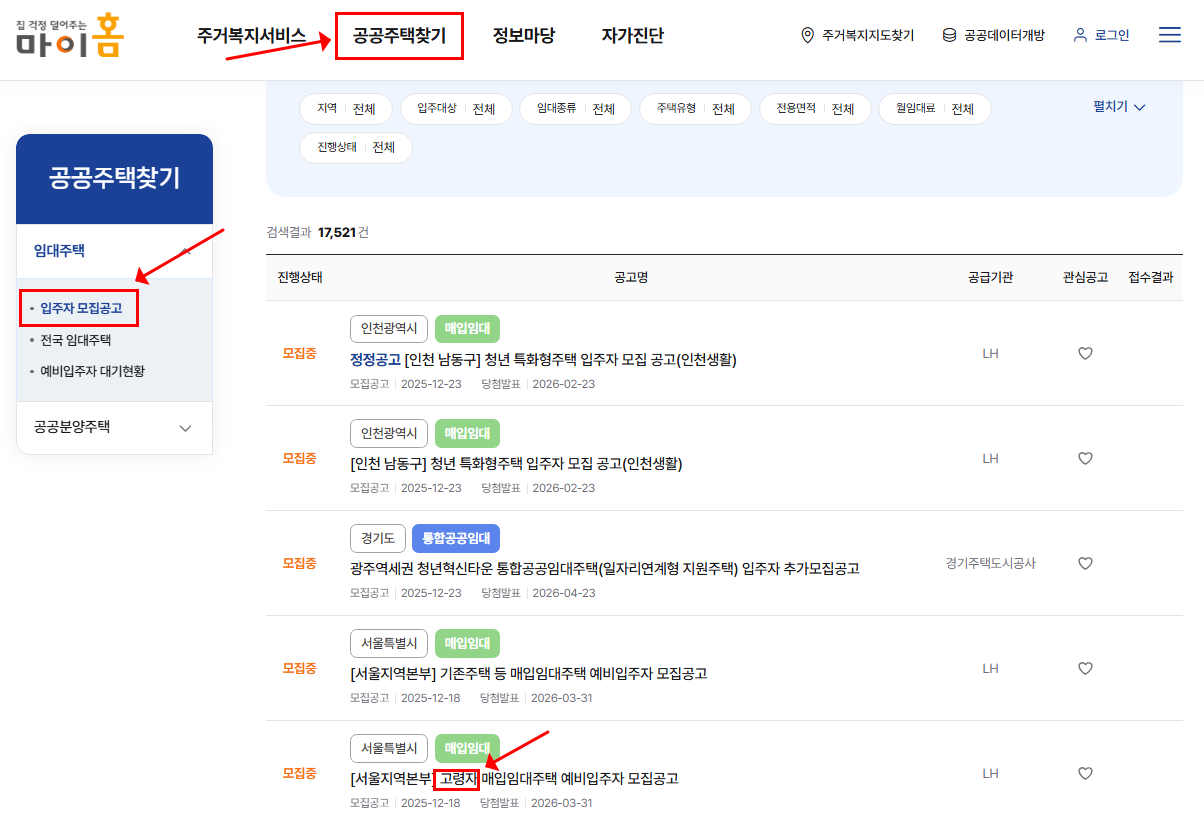1204x821 pixels.
Task: Open the 월임대료 filter
Action: tap(935, 109)
